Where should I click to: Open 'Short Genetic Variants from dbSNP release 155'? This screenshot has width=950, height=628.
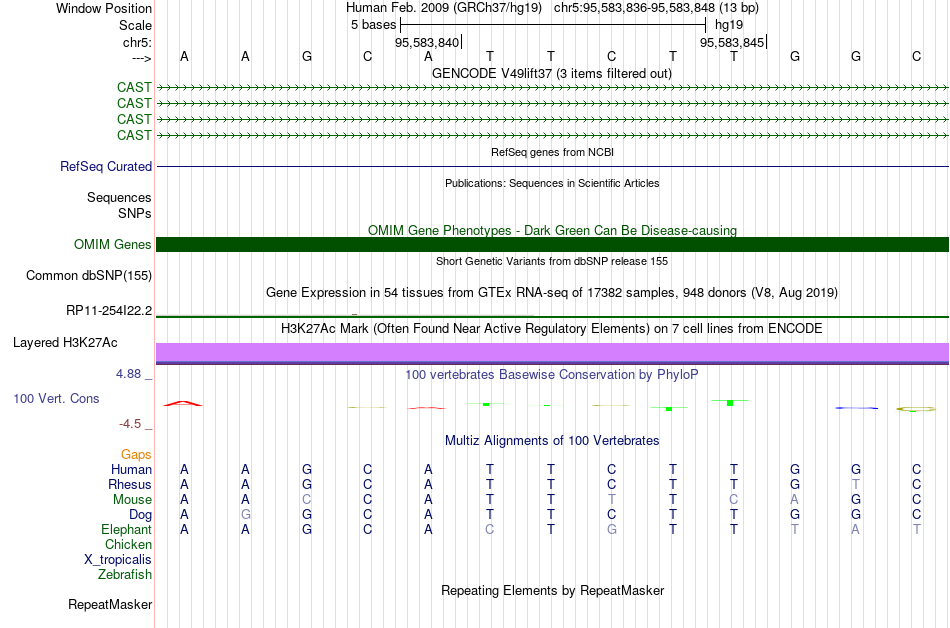click(x=552, y=261)
